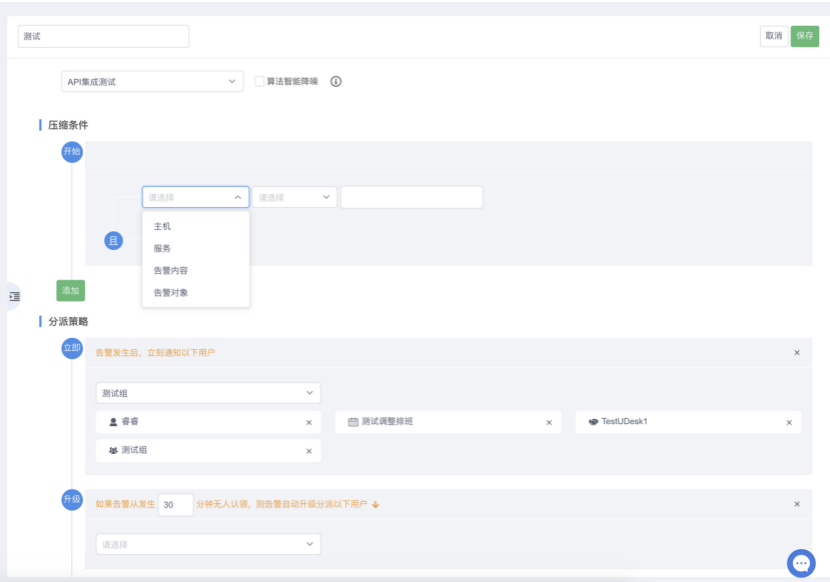This screenshot has width=830, height=582.
Task: Enable the 算法智能降噪 checkbox
Action: (x=259, y=81)
